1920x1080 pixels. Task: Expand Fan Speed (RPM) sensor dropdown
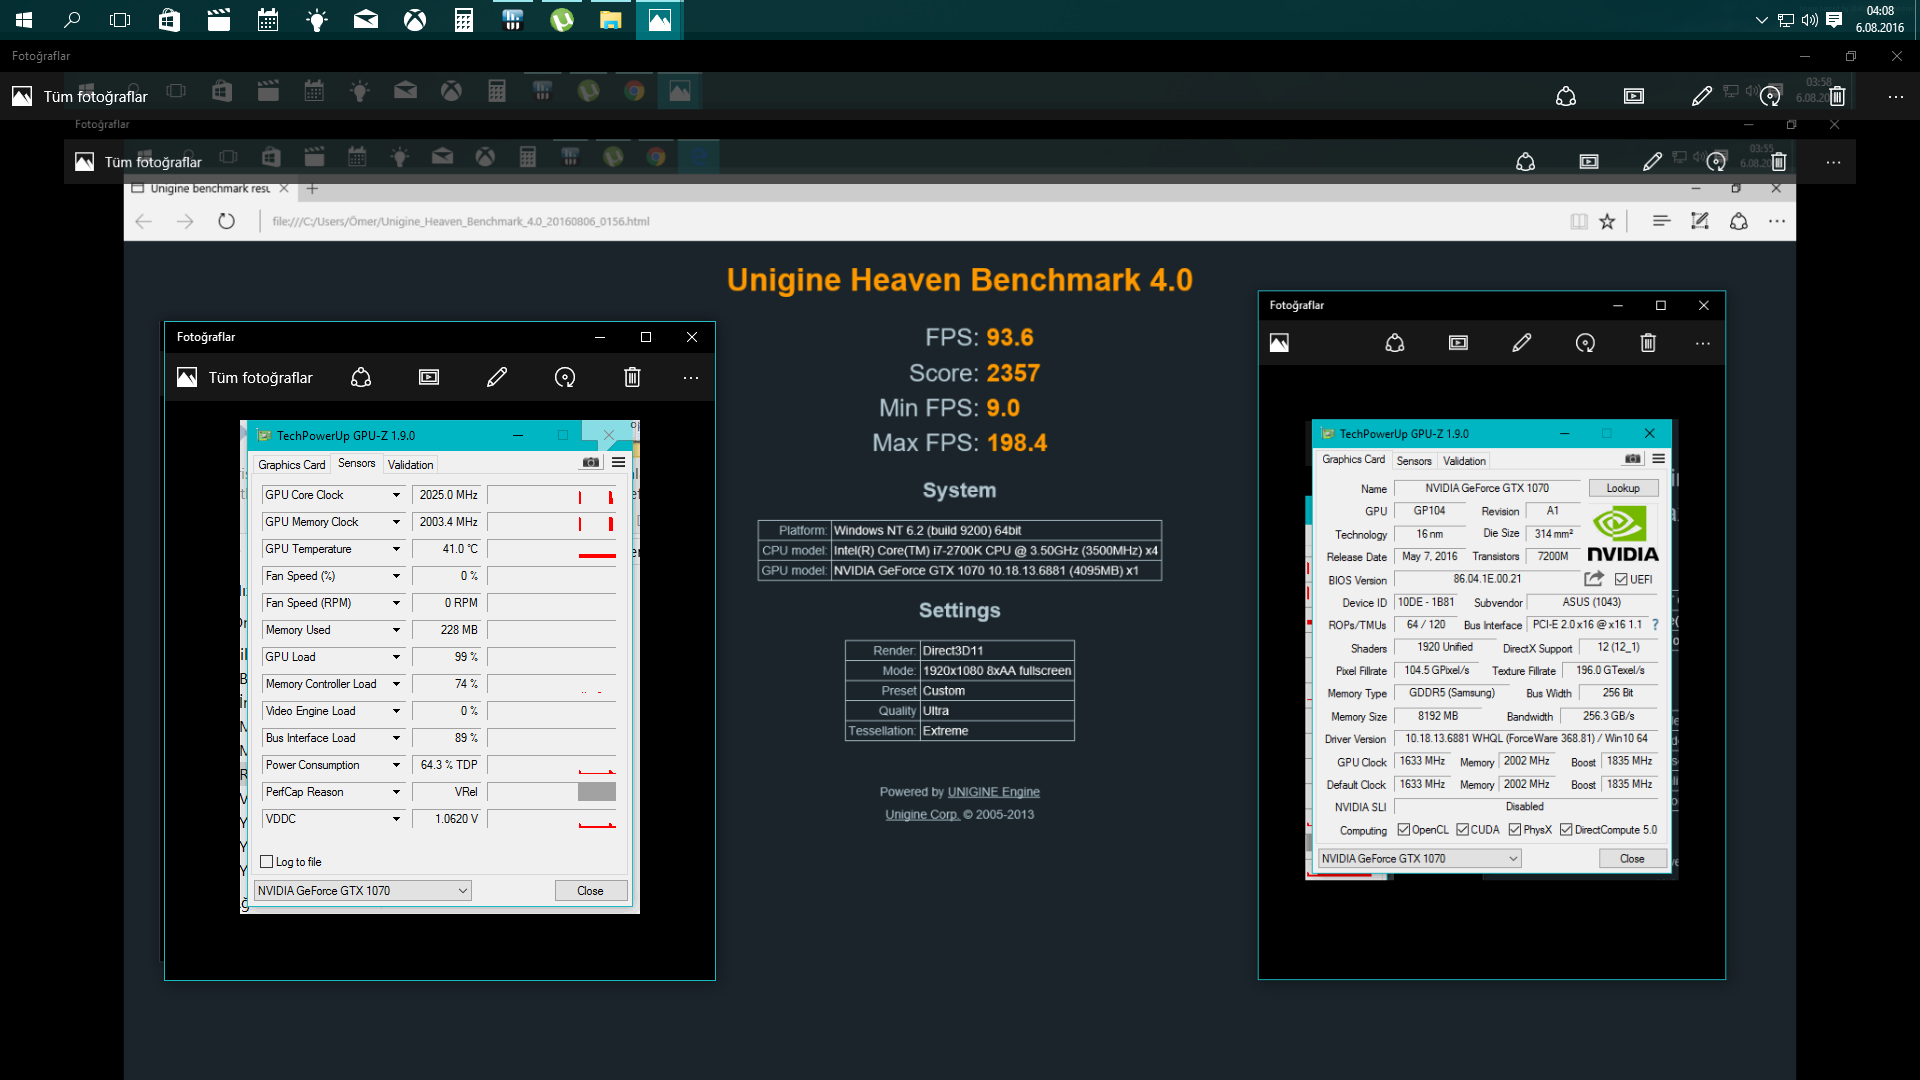pyautogui.click(x=396, y=603)
